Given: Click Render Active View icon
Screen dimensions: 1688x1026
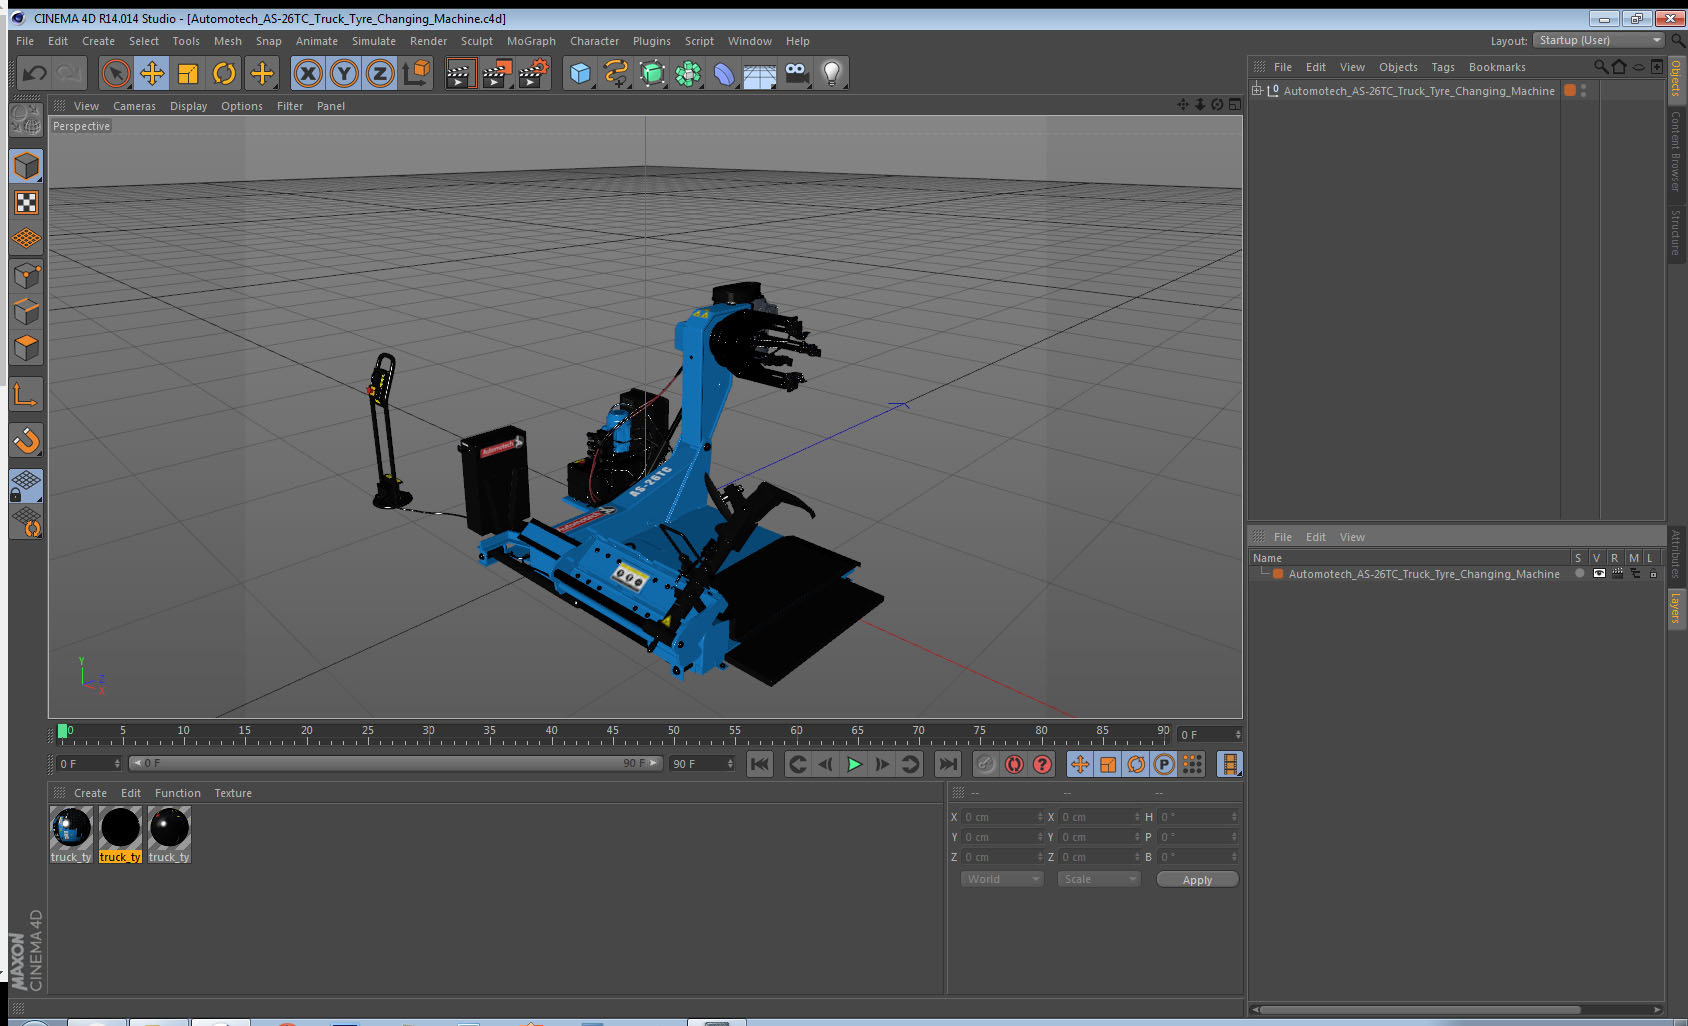Looking at the screenshot, I should [460, 73].
